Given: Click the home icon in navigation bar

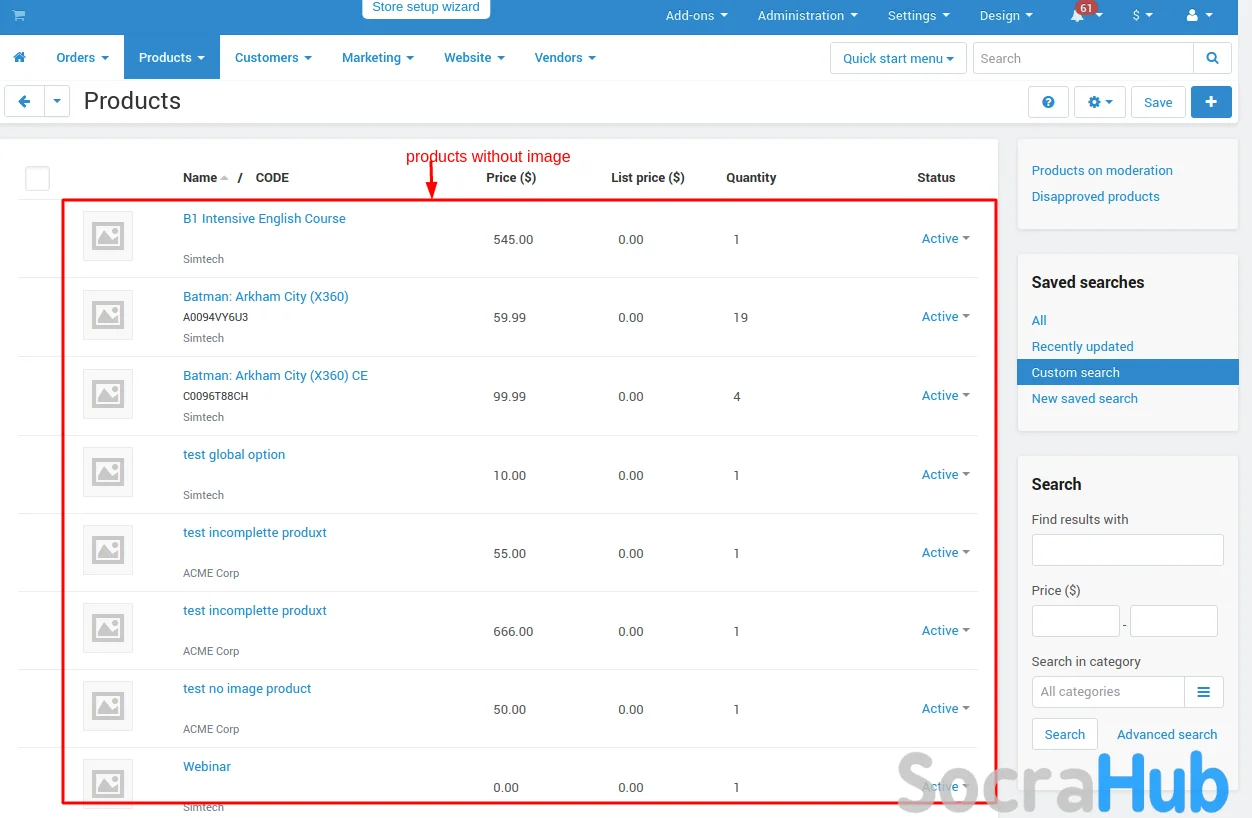Looking at the screenshot, I should point(19,58).
